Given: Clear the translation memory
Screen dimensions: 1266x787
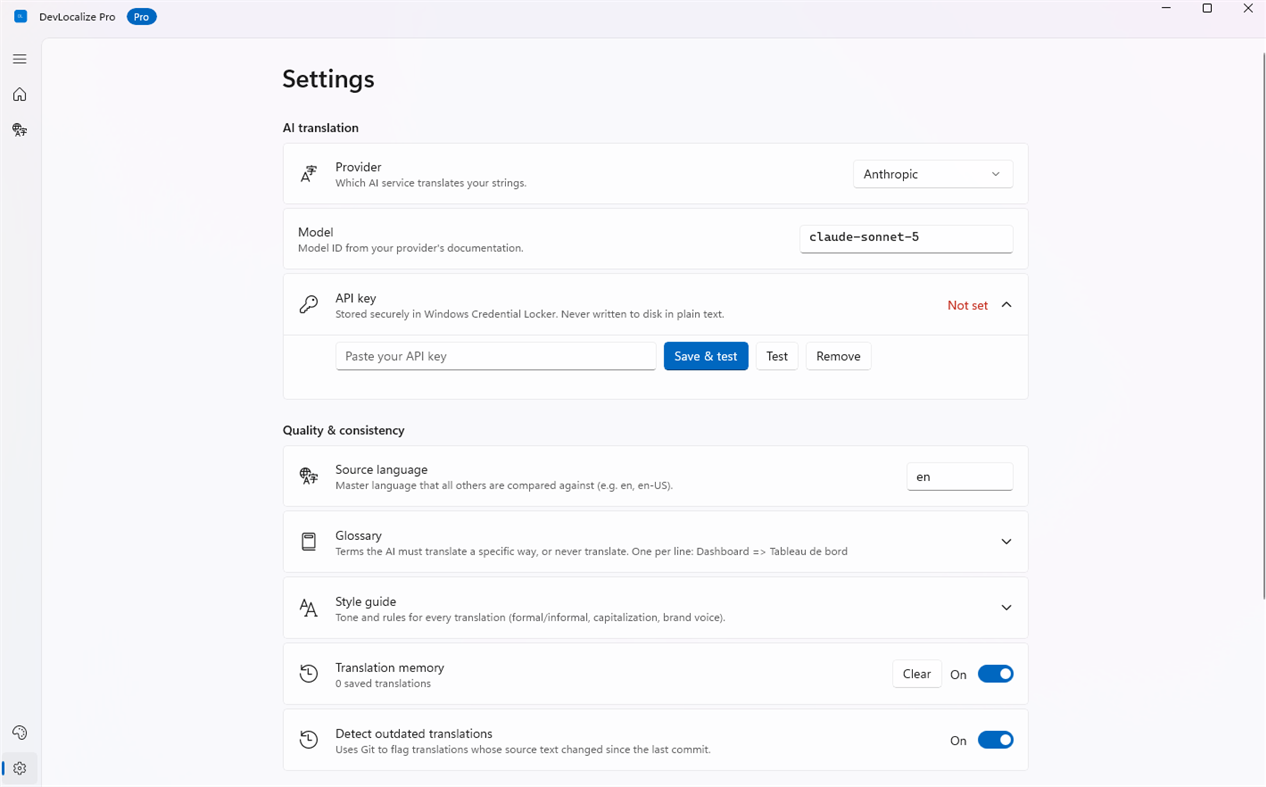Looking at the screenshot, I should [x=917, y=674].
